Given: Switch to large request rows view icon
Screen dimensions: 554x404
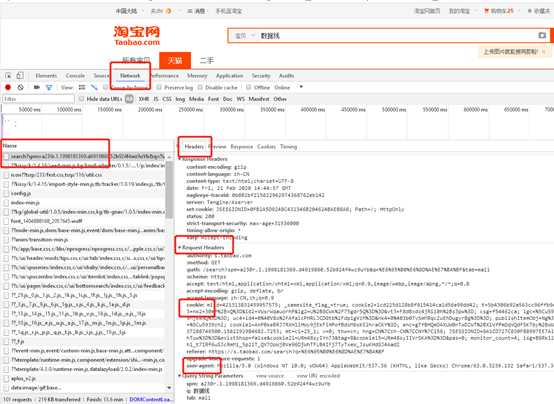Looking at the screenshot, I should pyautogui.click(x=82, y=87).
